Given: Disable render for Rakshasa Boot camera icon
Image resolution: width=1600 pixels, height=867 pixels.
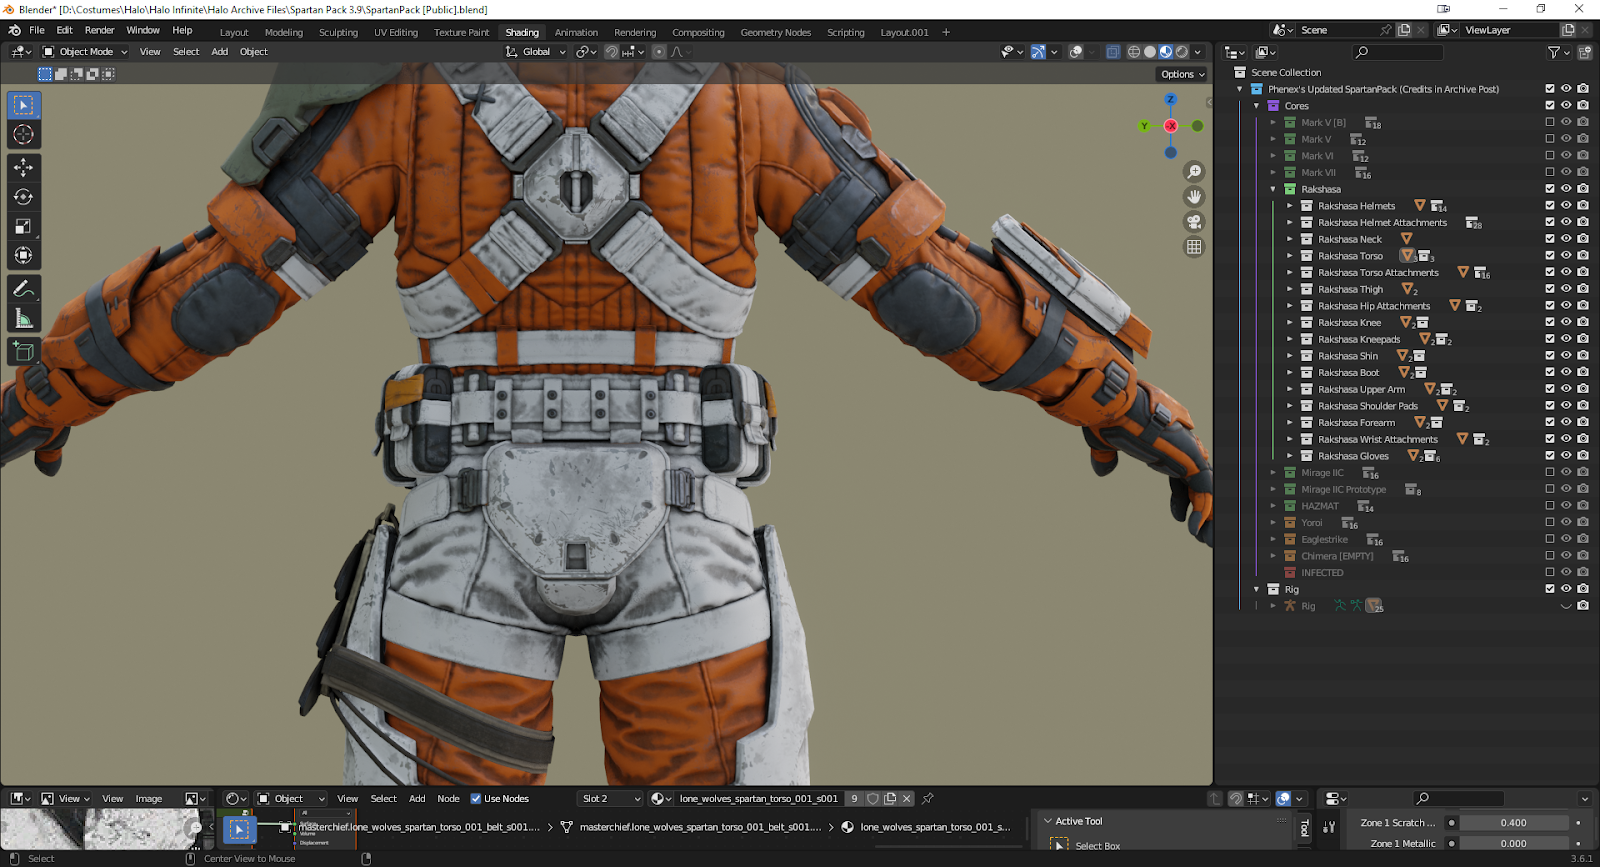Looking at the screenshot, I should [1583, 372].
